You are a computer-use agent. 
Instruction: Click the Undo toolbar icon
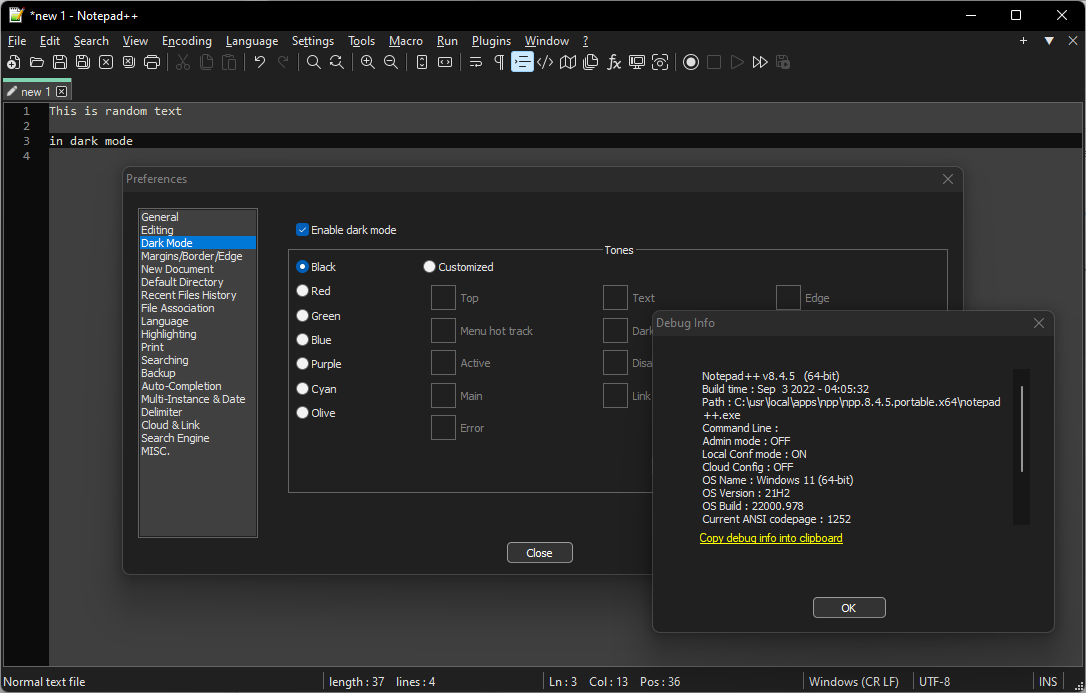260,62
